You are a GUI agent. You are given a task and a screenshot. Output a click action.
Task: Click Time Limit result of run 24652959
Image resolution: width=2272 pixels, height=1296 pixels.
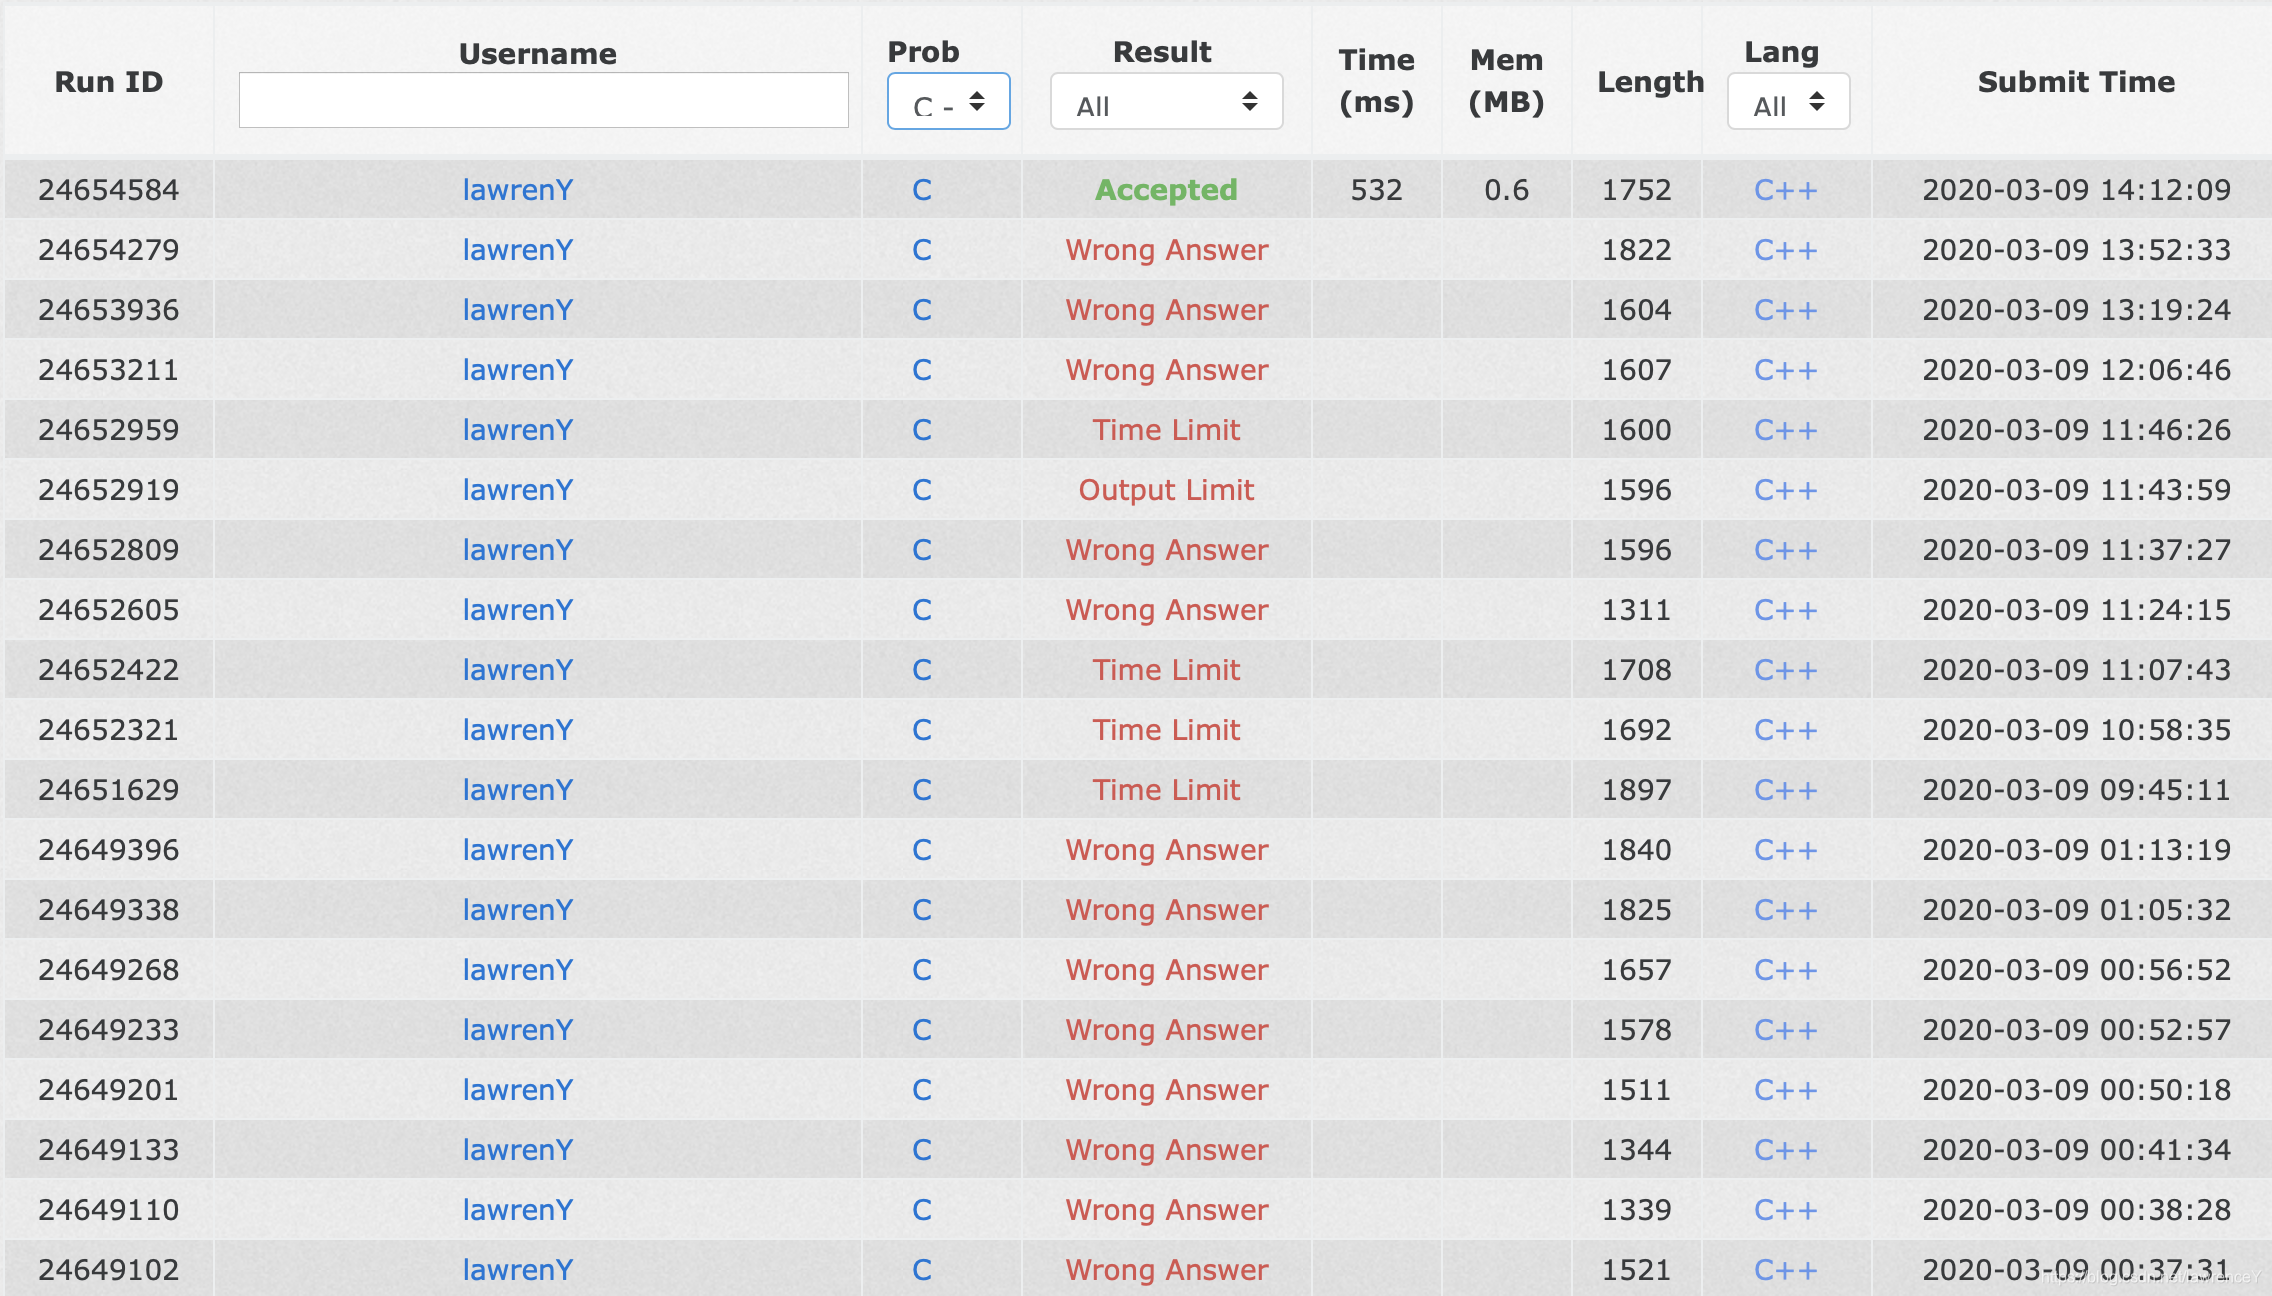point(1166,430)
